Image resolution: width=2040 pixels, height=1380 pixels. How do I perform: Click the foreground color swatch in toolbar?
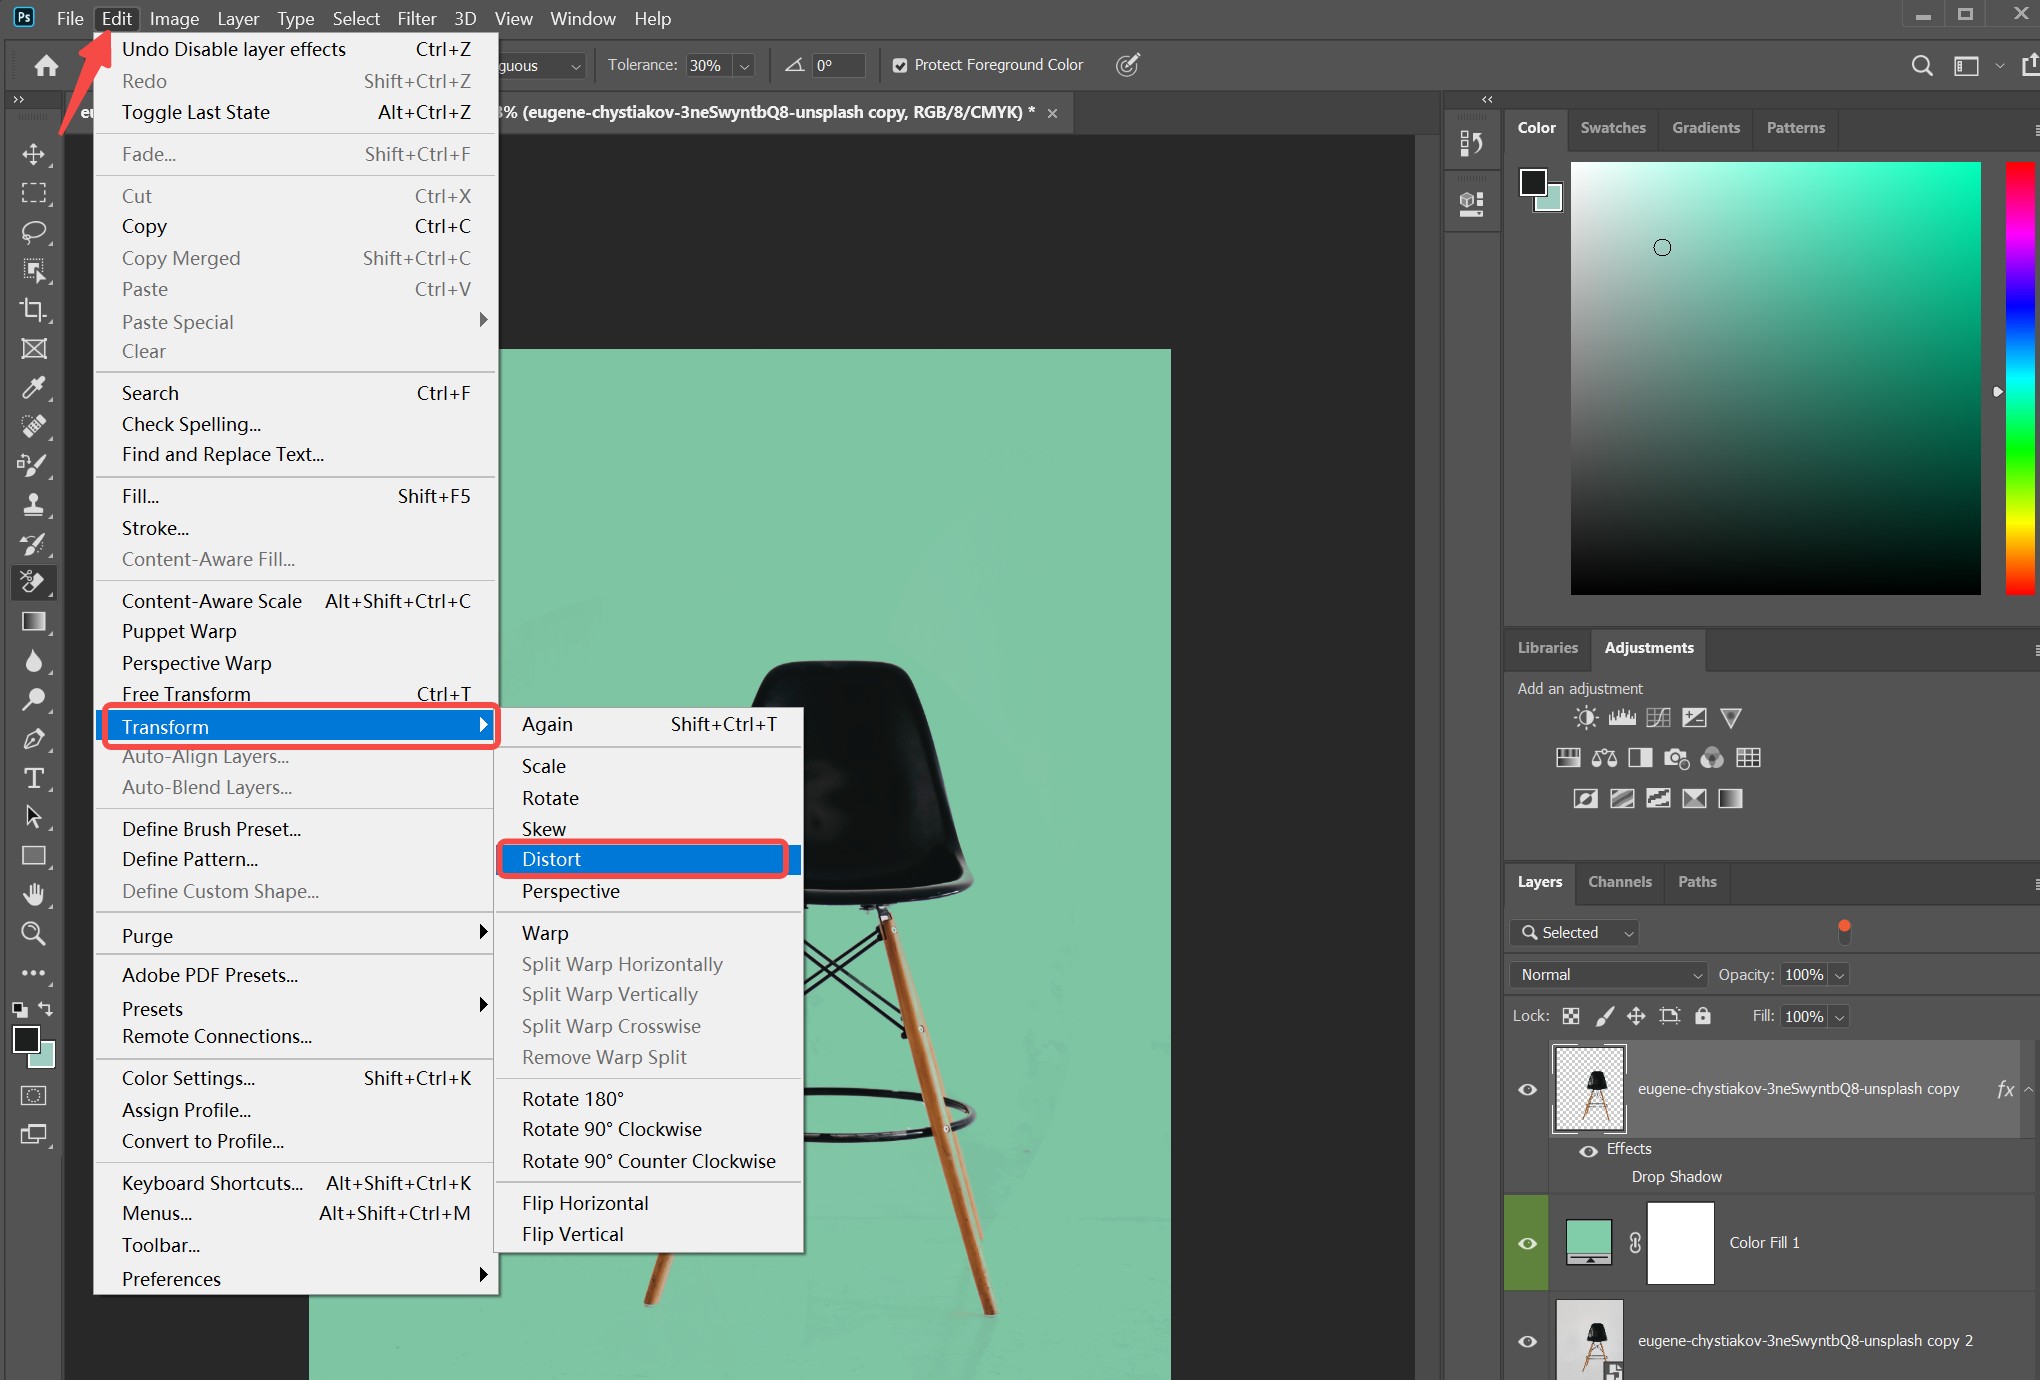point(26,1040)
